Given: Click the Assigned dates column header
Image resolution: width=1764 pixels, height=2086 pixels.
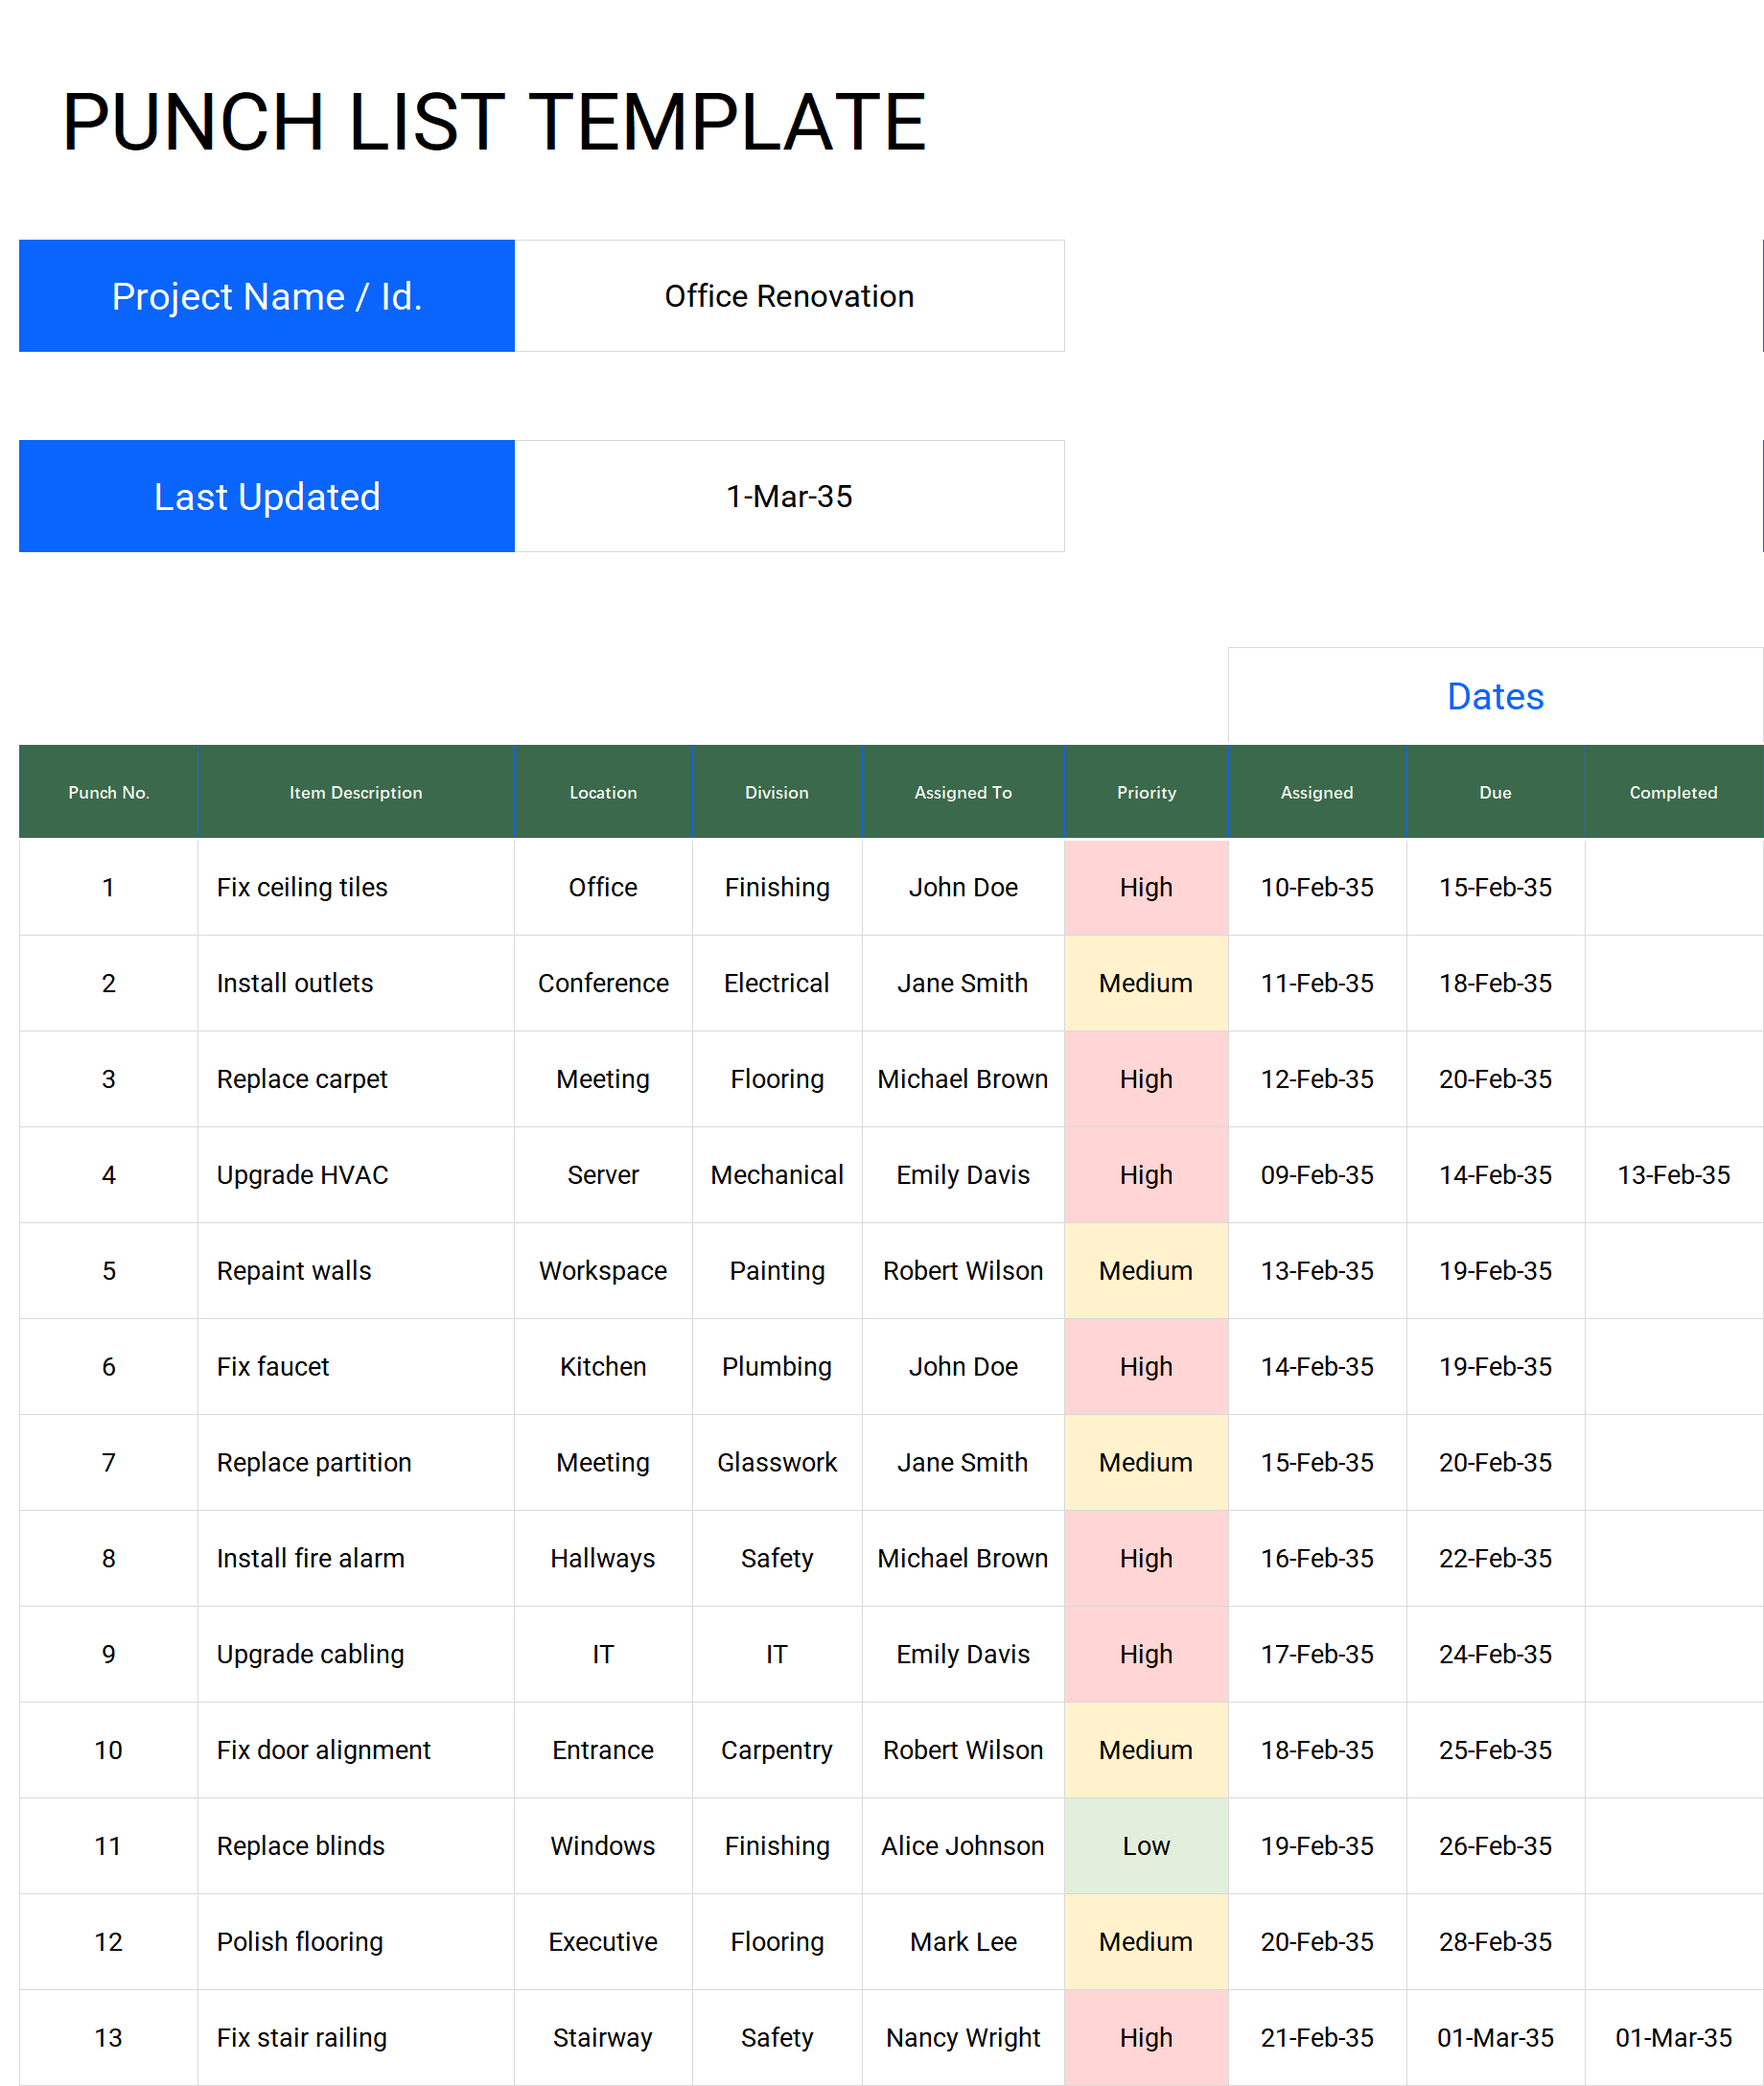Looking at the screenshot, I should (1317, 792).
